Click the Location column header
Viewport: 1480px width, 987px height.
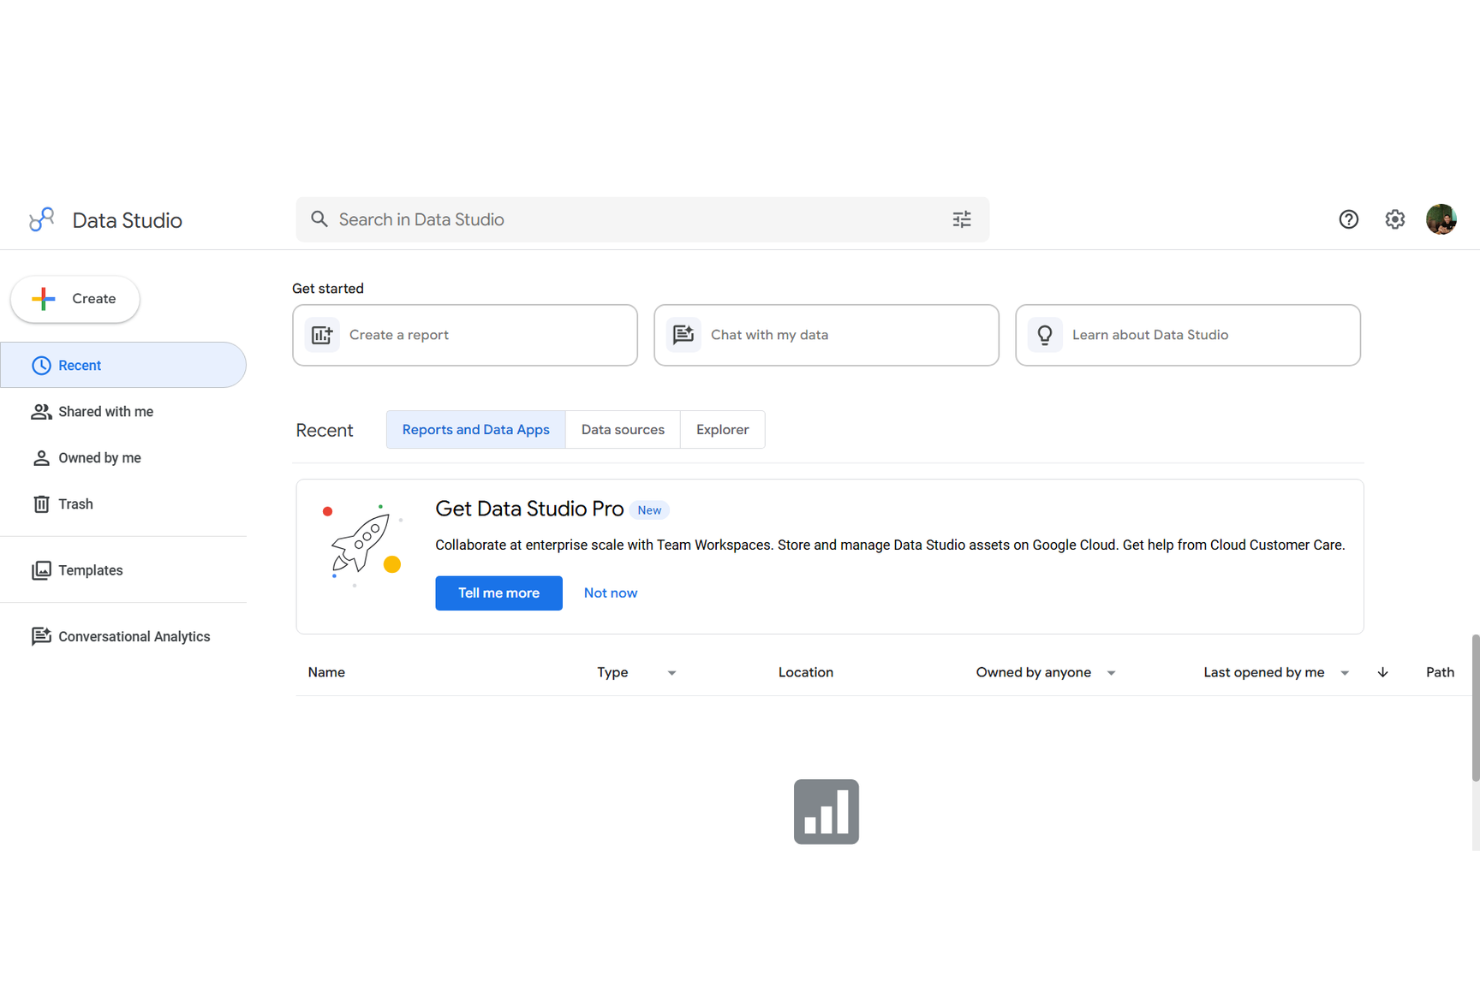pos(806,672)
